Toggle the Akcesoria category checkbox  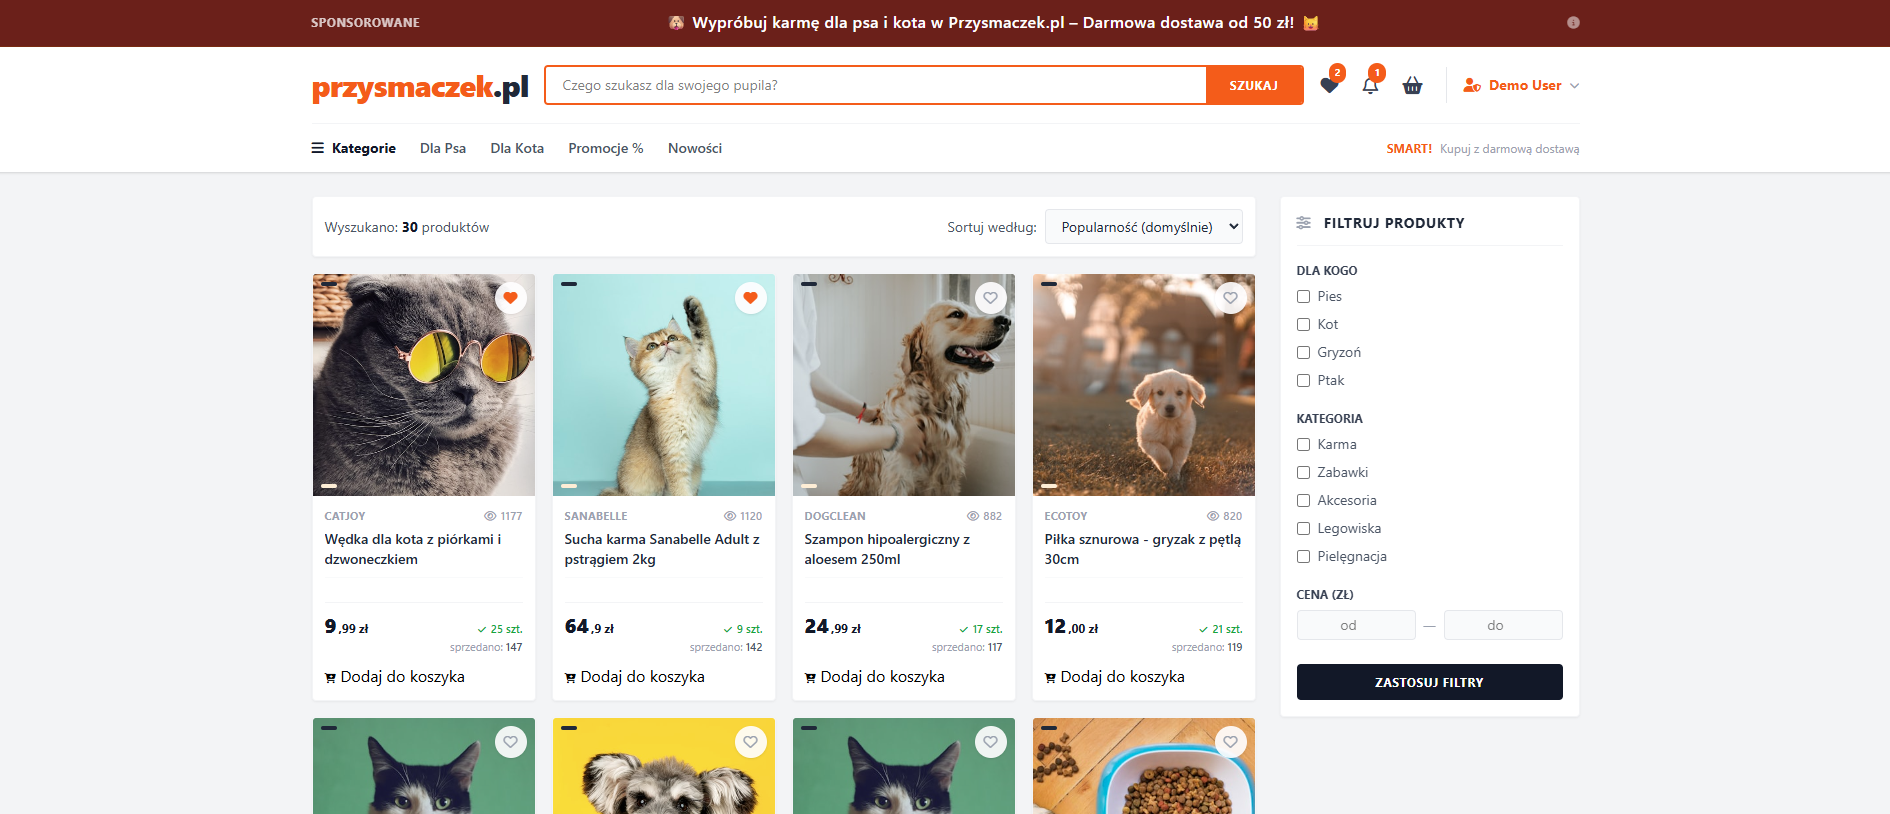pos(1303,500)
